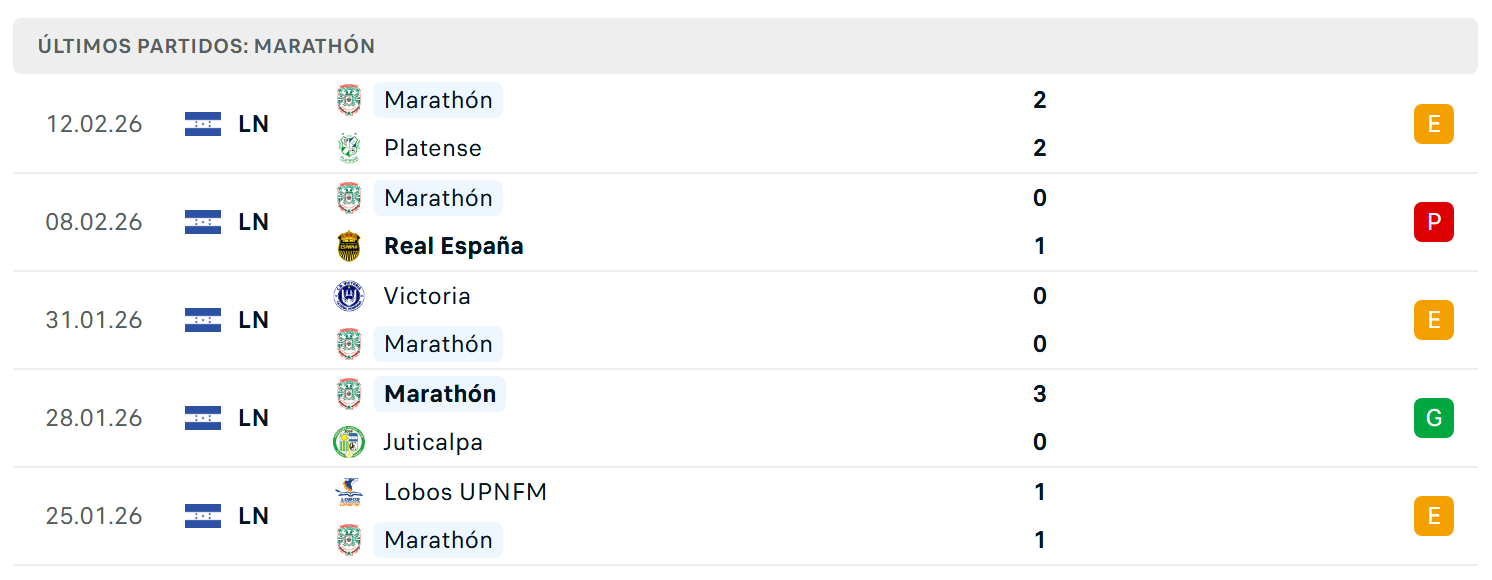Screen dimensions: 1492x580
Task: Click the Lobos UPNFM team crest
Action: click(348, 492)
